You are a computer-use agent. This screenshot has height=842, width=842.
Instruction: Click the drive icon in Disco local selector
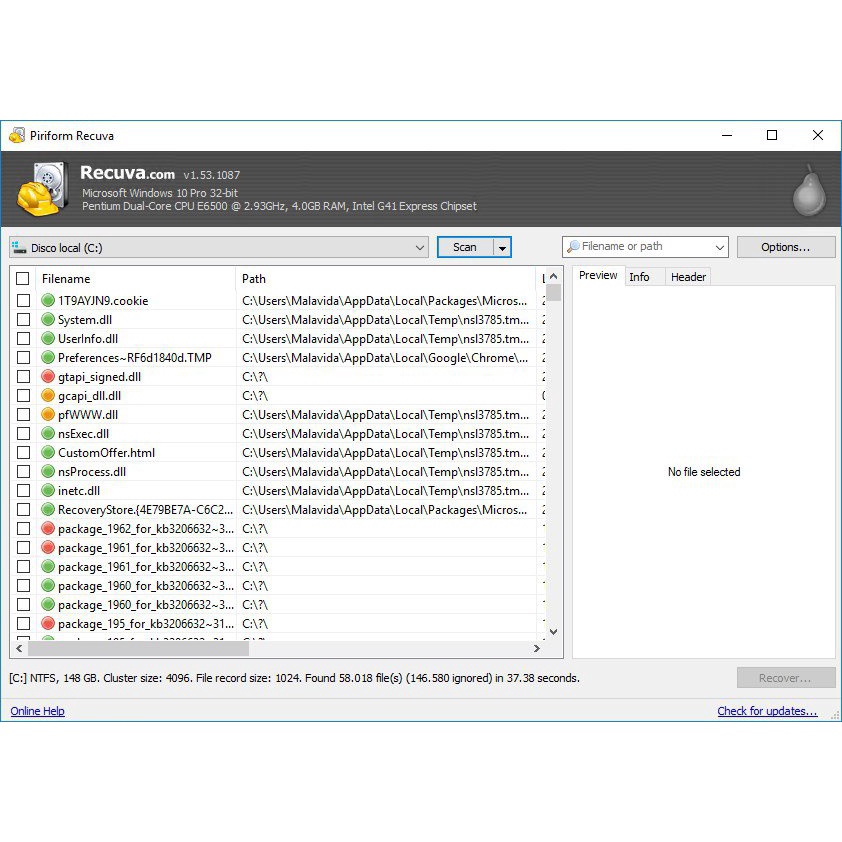(x=19, y=248)
